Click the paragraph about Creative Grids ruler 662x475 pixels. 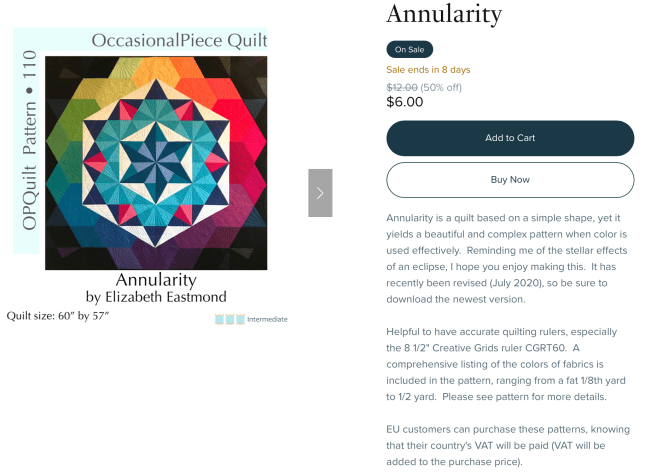[x=510, y=363]
